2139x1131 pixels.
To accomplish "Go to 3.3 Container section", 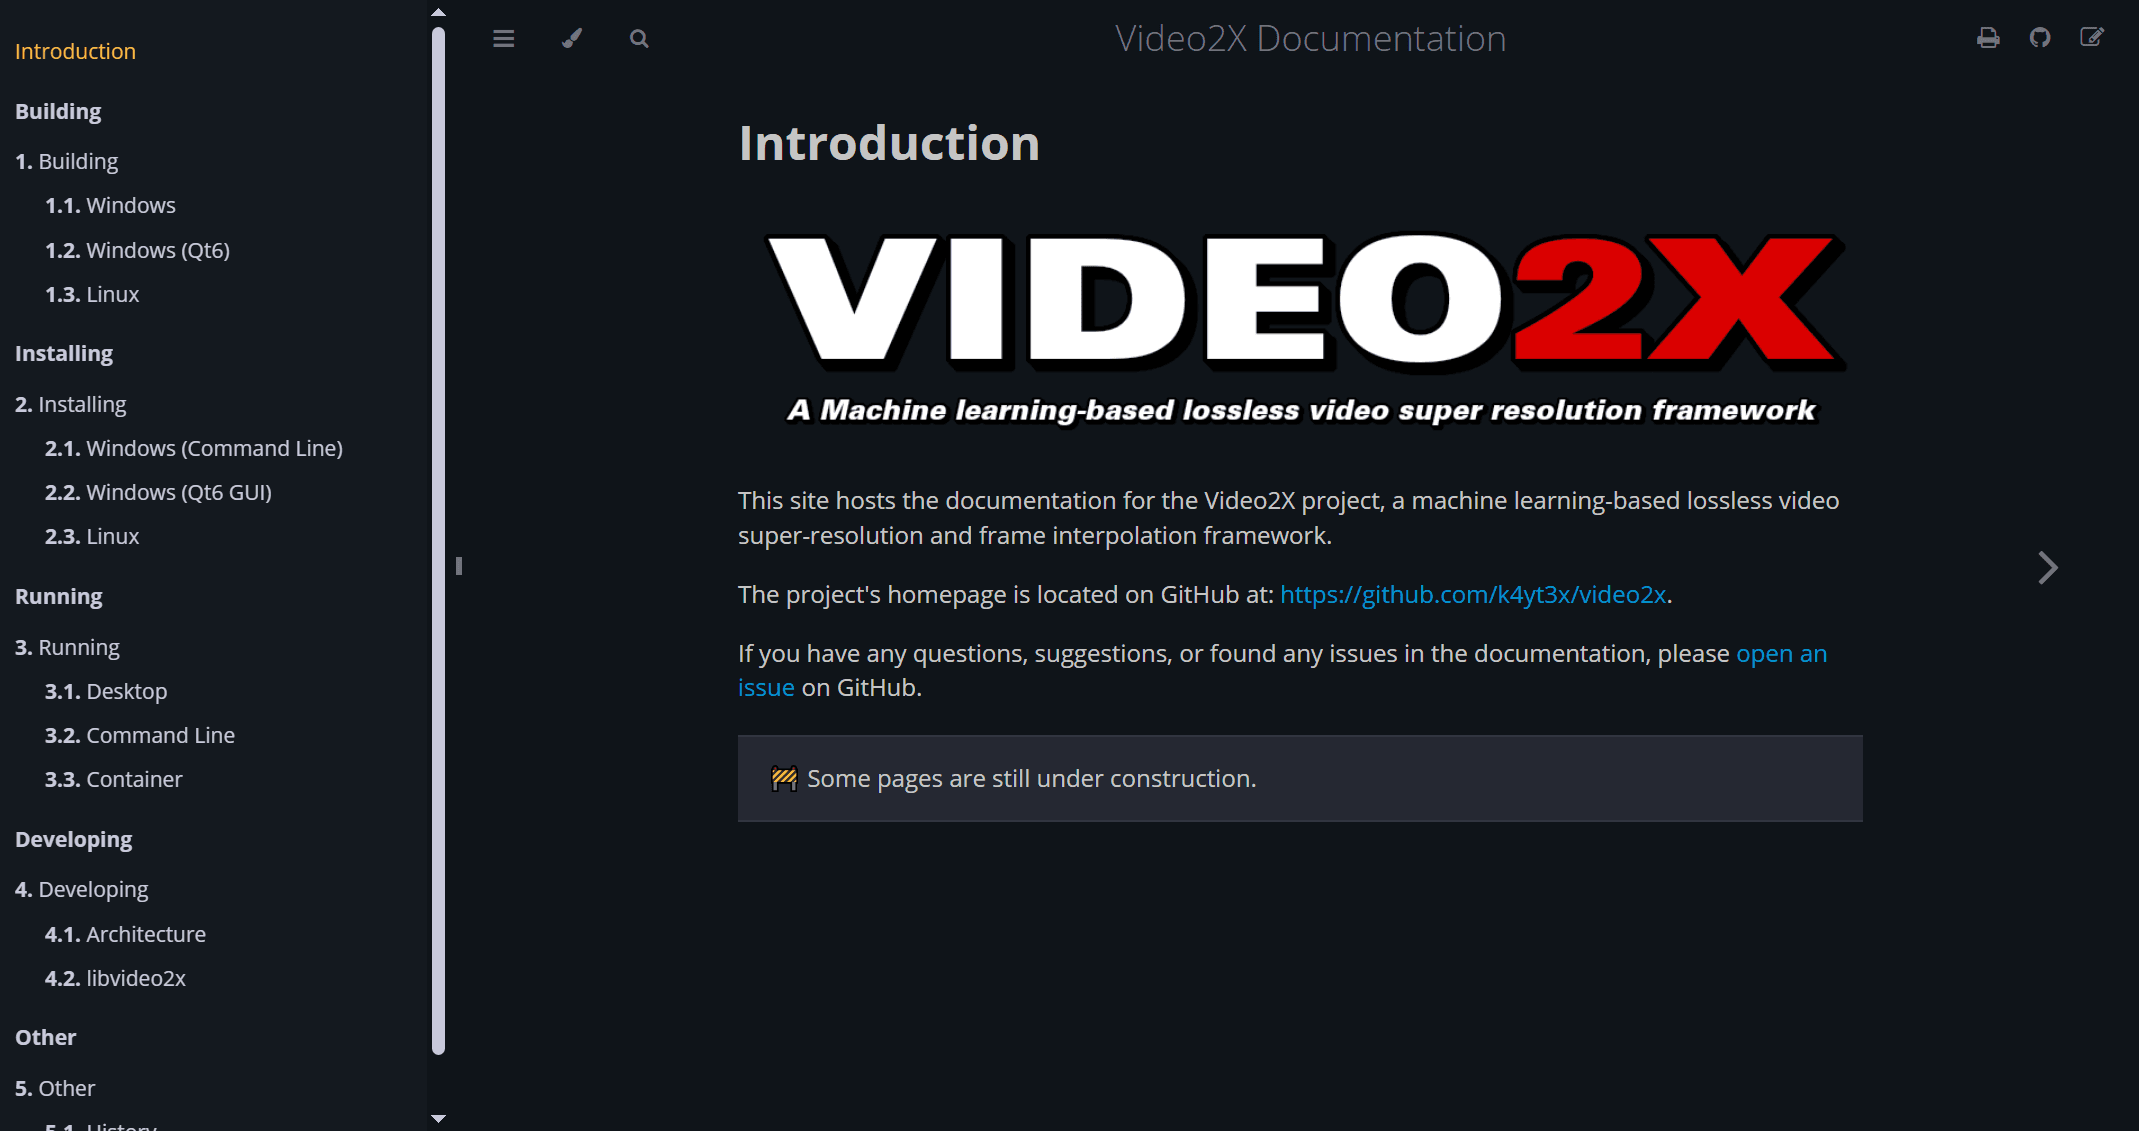I will tap(113, 779).
